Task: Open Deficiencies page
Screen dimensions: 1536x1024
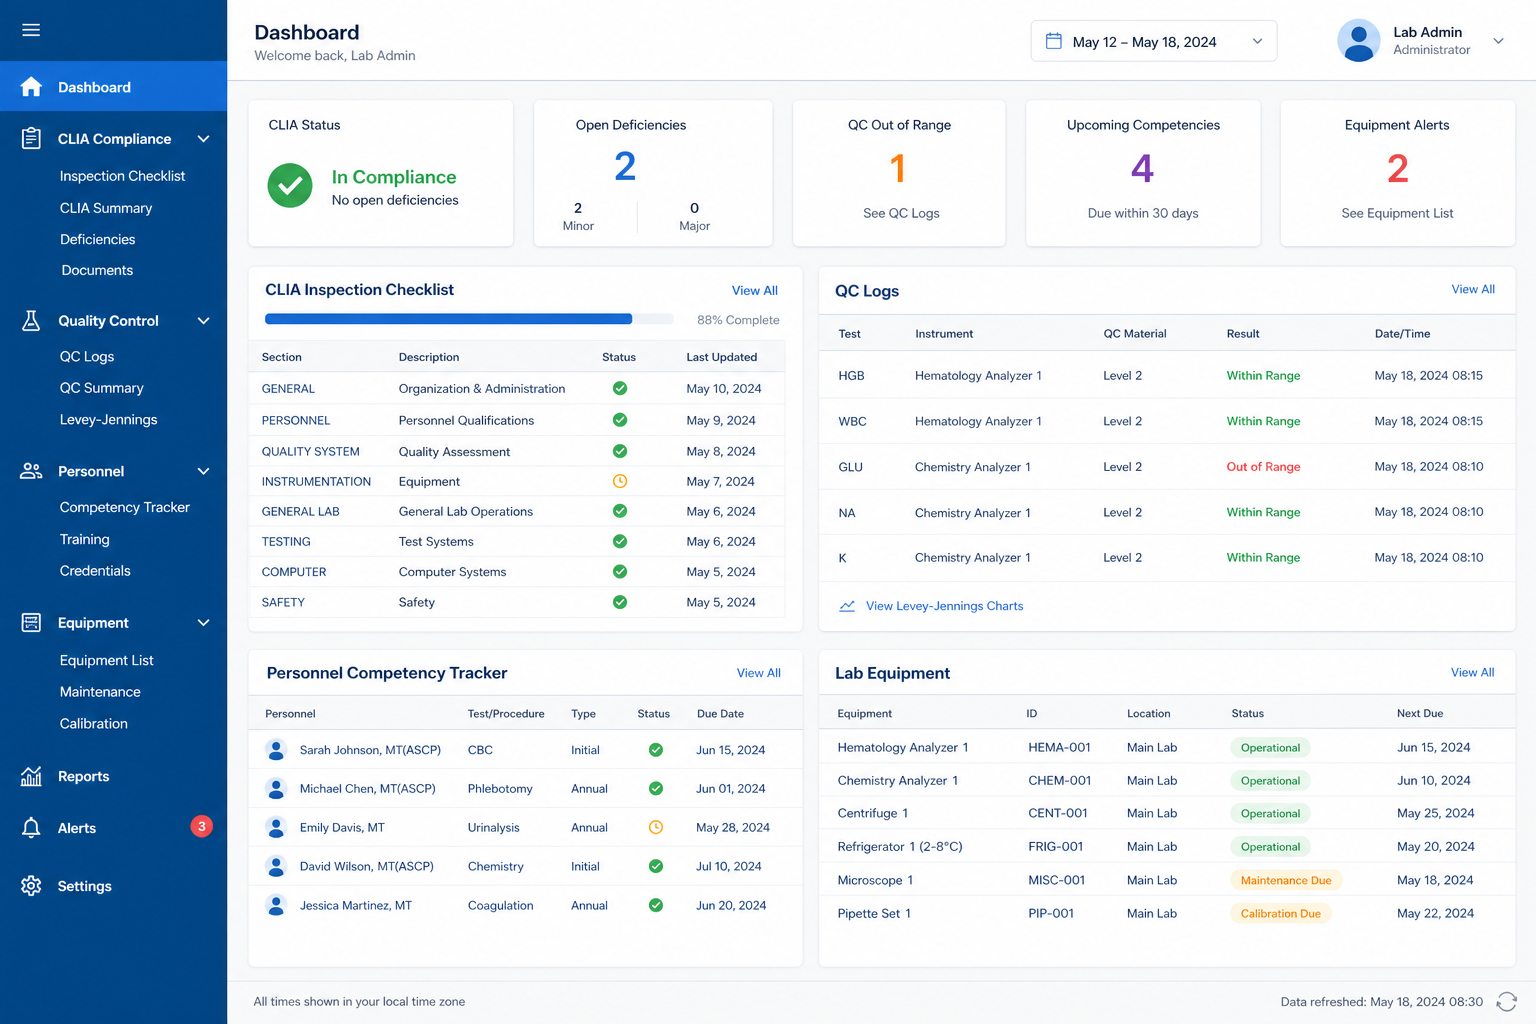Action: pyautogui.click(x=97, y=239)
